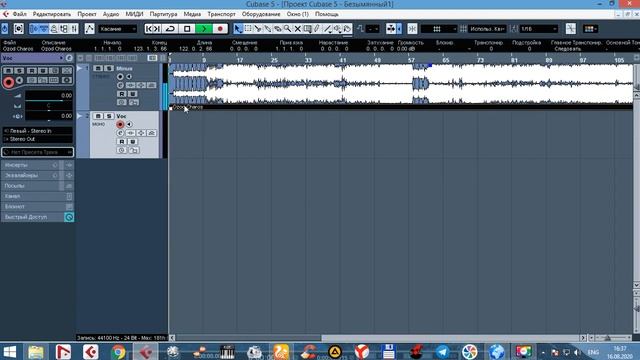Expand Minus track automation lanes
The image size is (640, 360).
(80, 68)
